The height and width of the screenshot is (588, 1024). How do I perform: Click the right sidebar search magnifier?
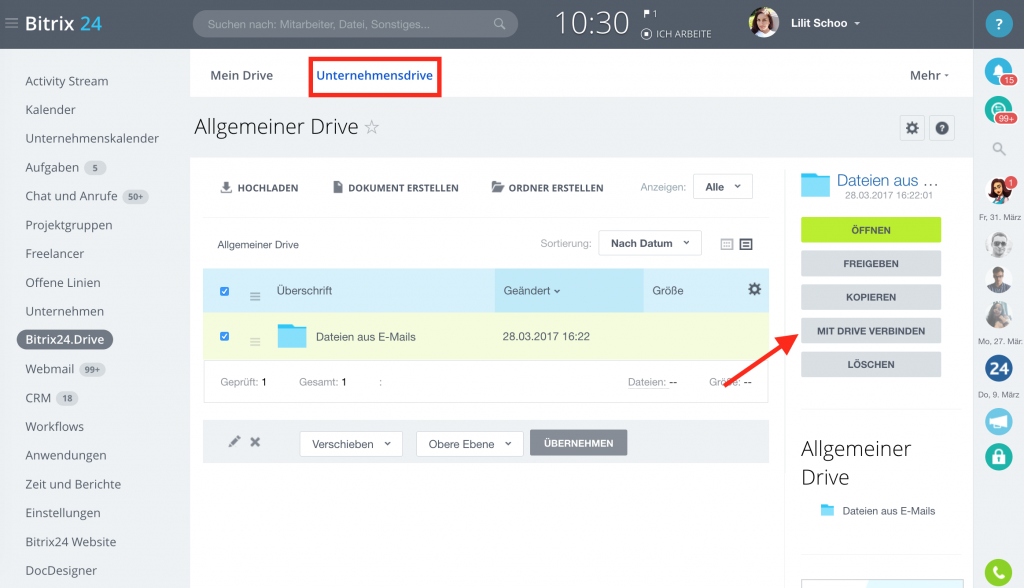[999, 149]
